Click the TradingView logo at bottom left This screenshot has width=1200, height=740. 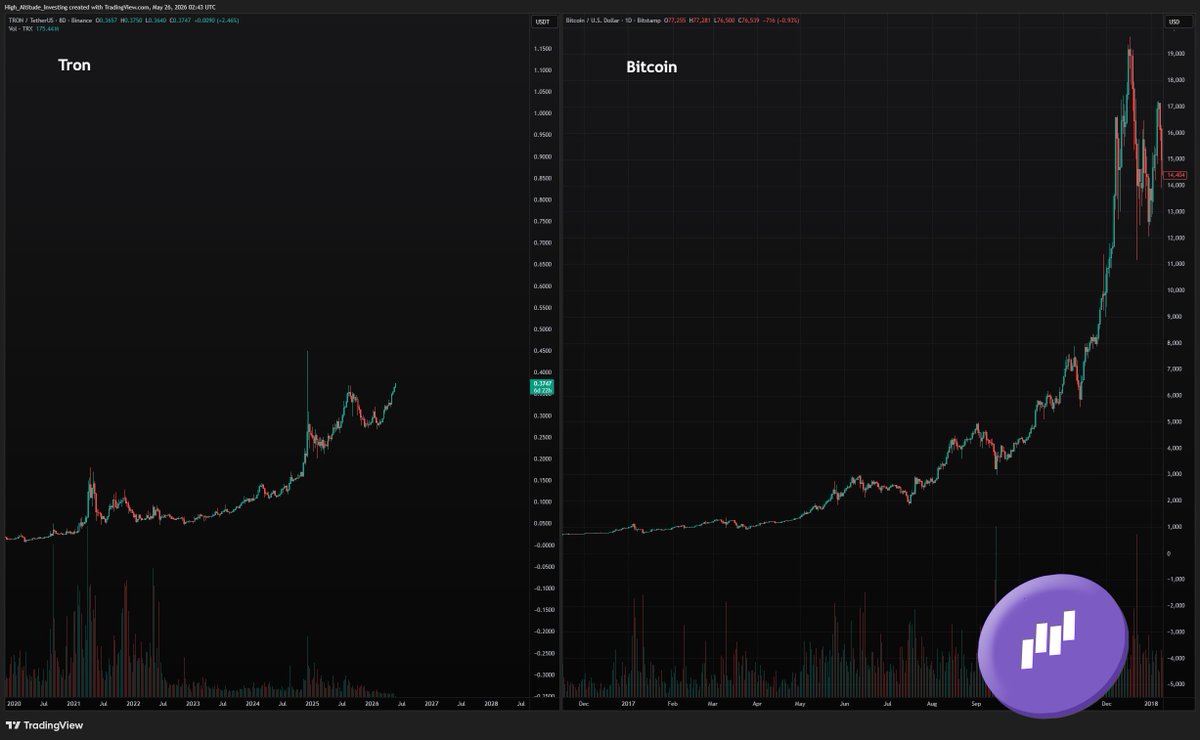pos(44,726)
